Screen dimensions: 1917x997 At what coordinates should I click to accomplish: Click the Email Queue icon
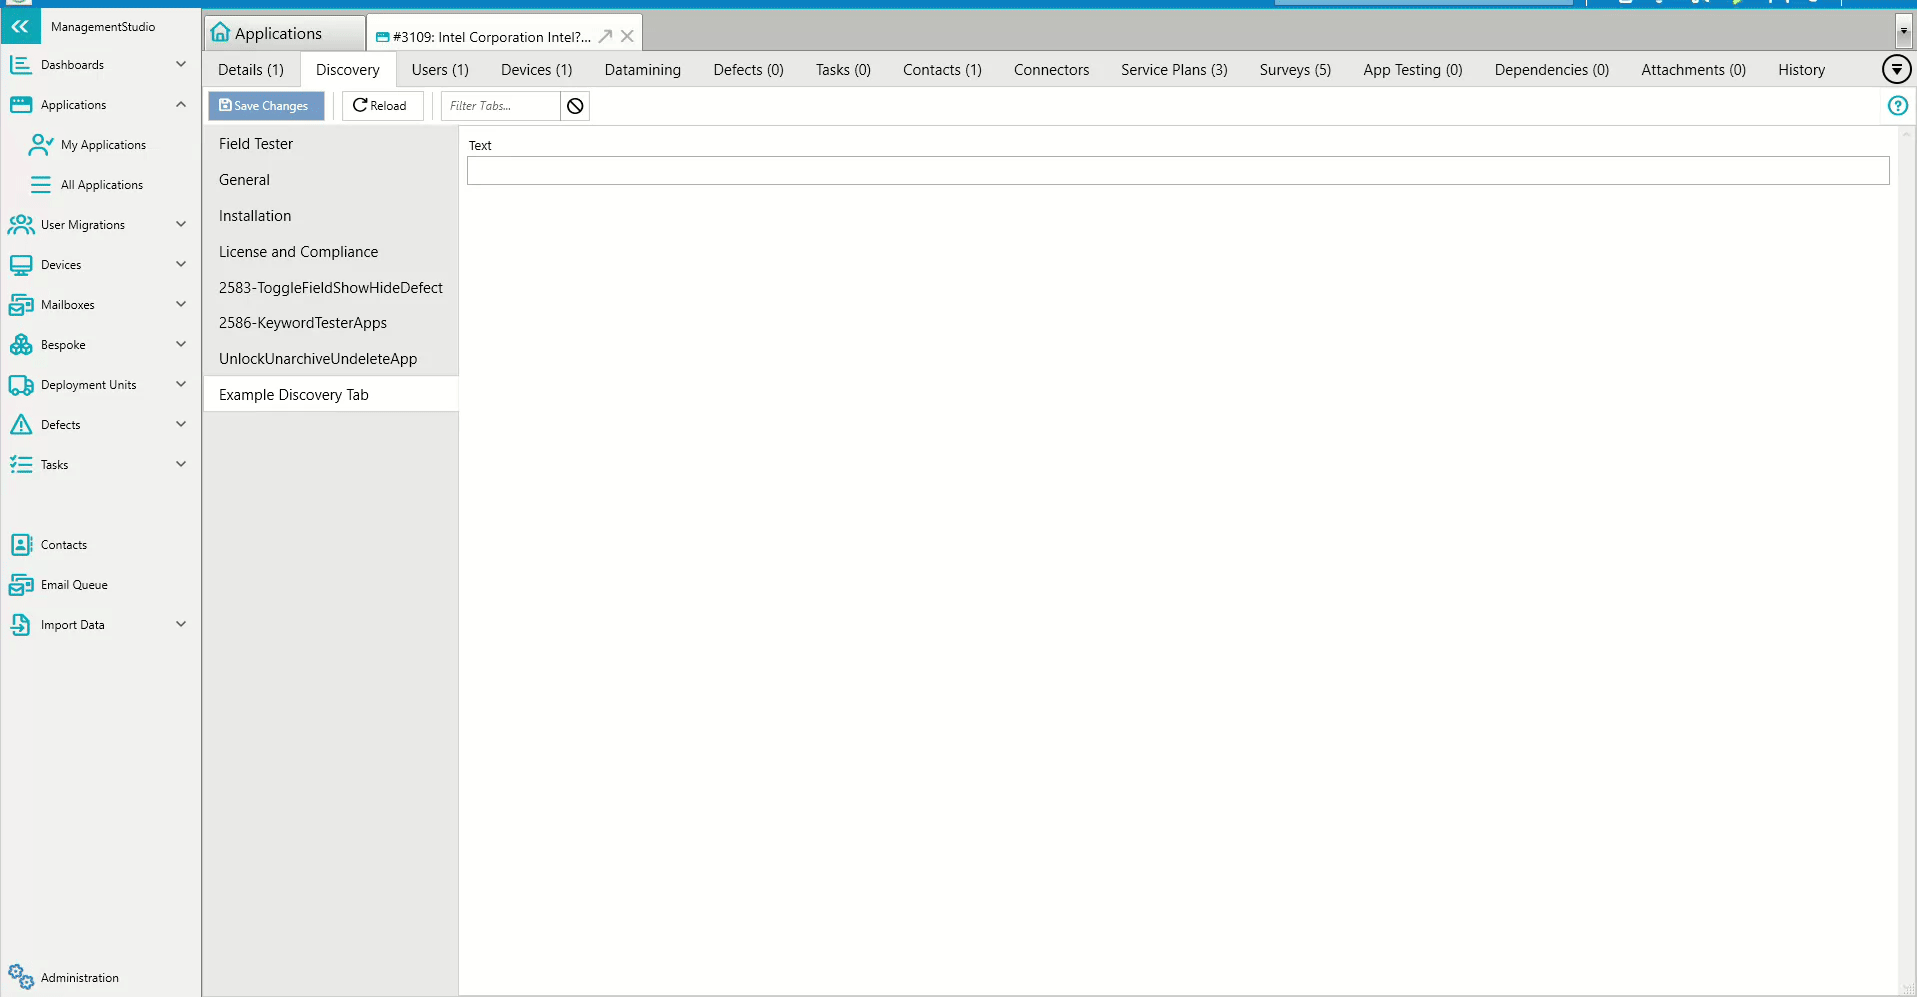tap(20, 585)
